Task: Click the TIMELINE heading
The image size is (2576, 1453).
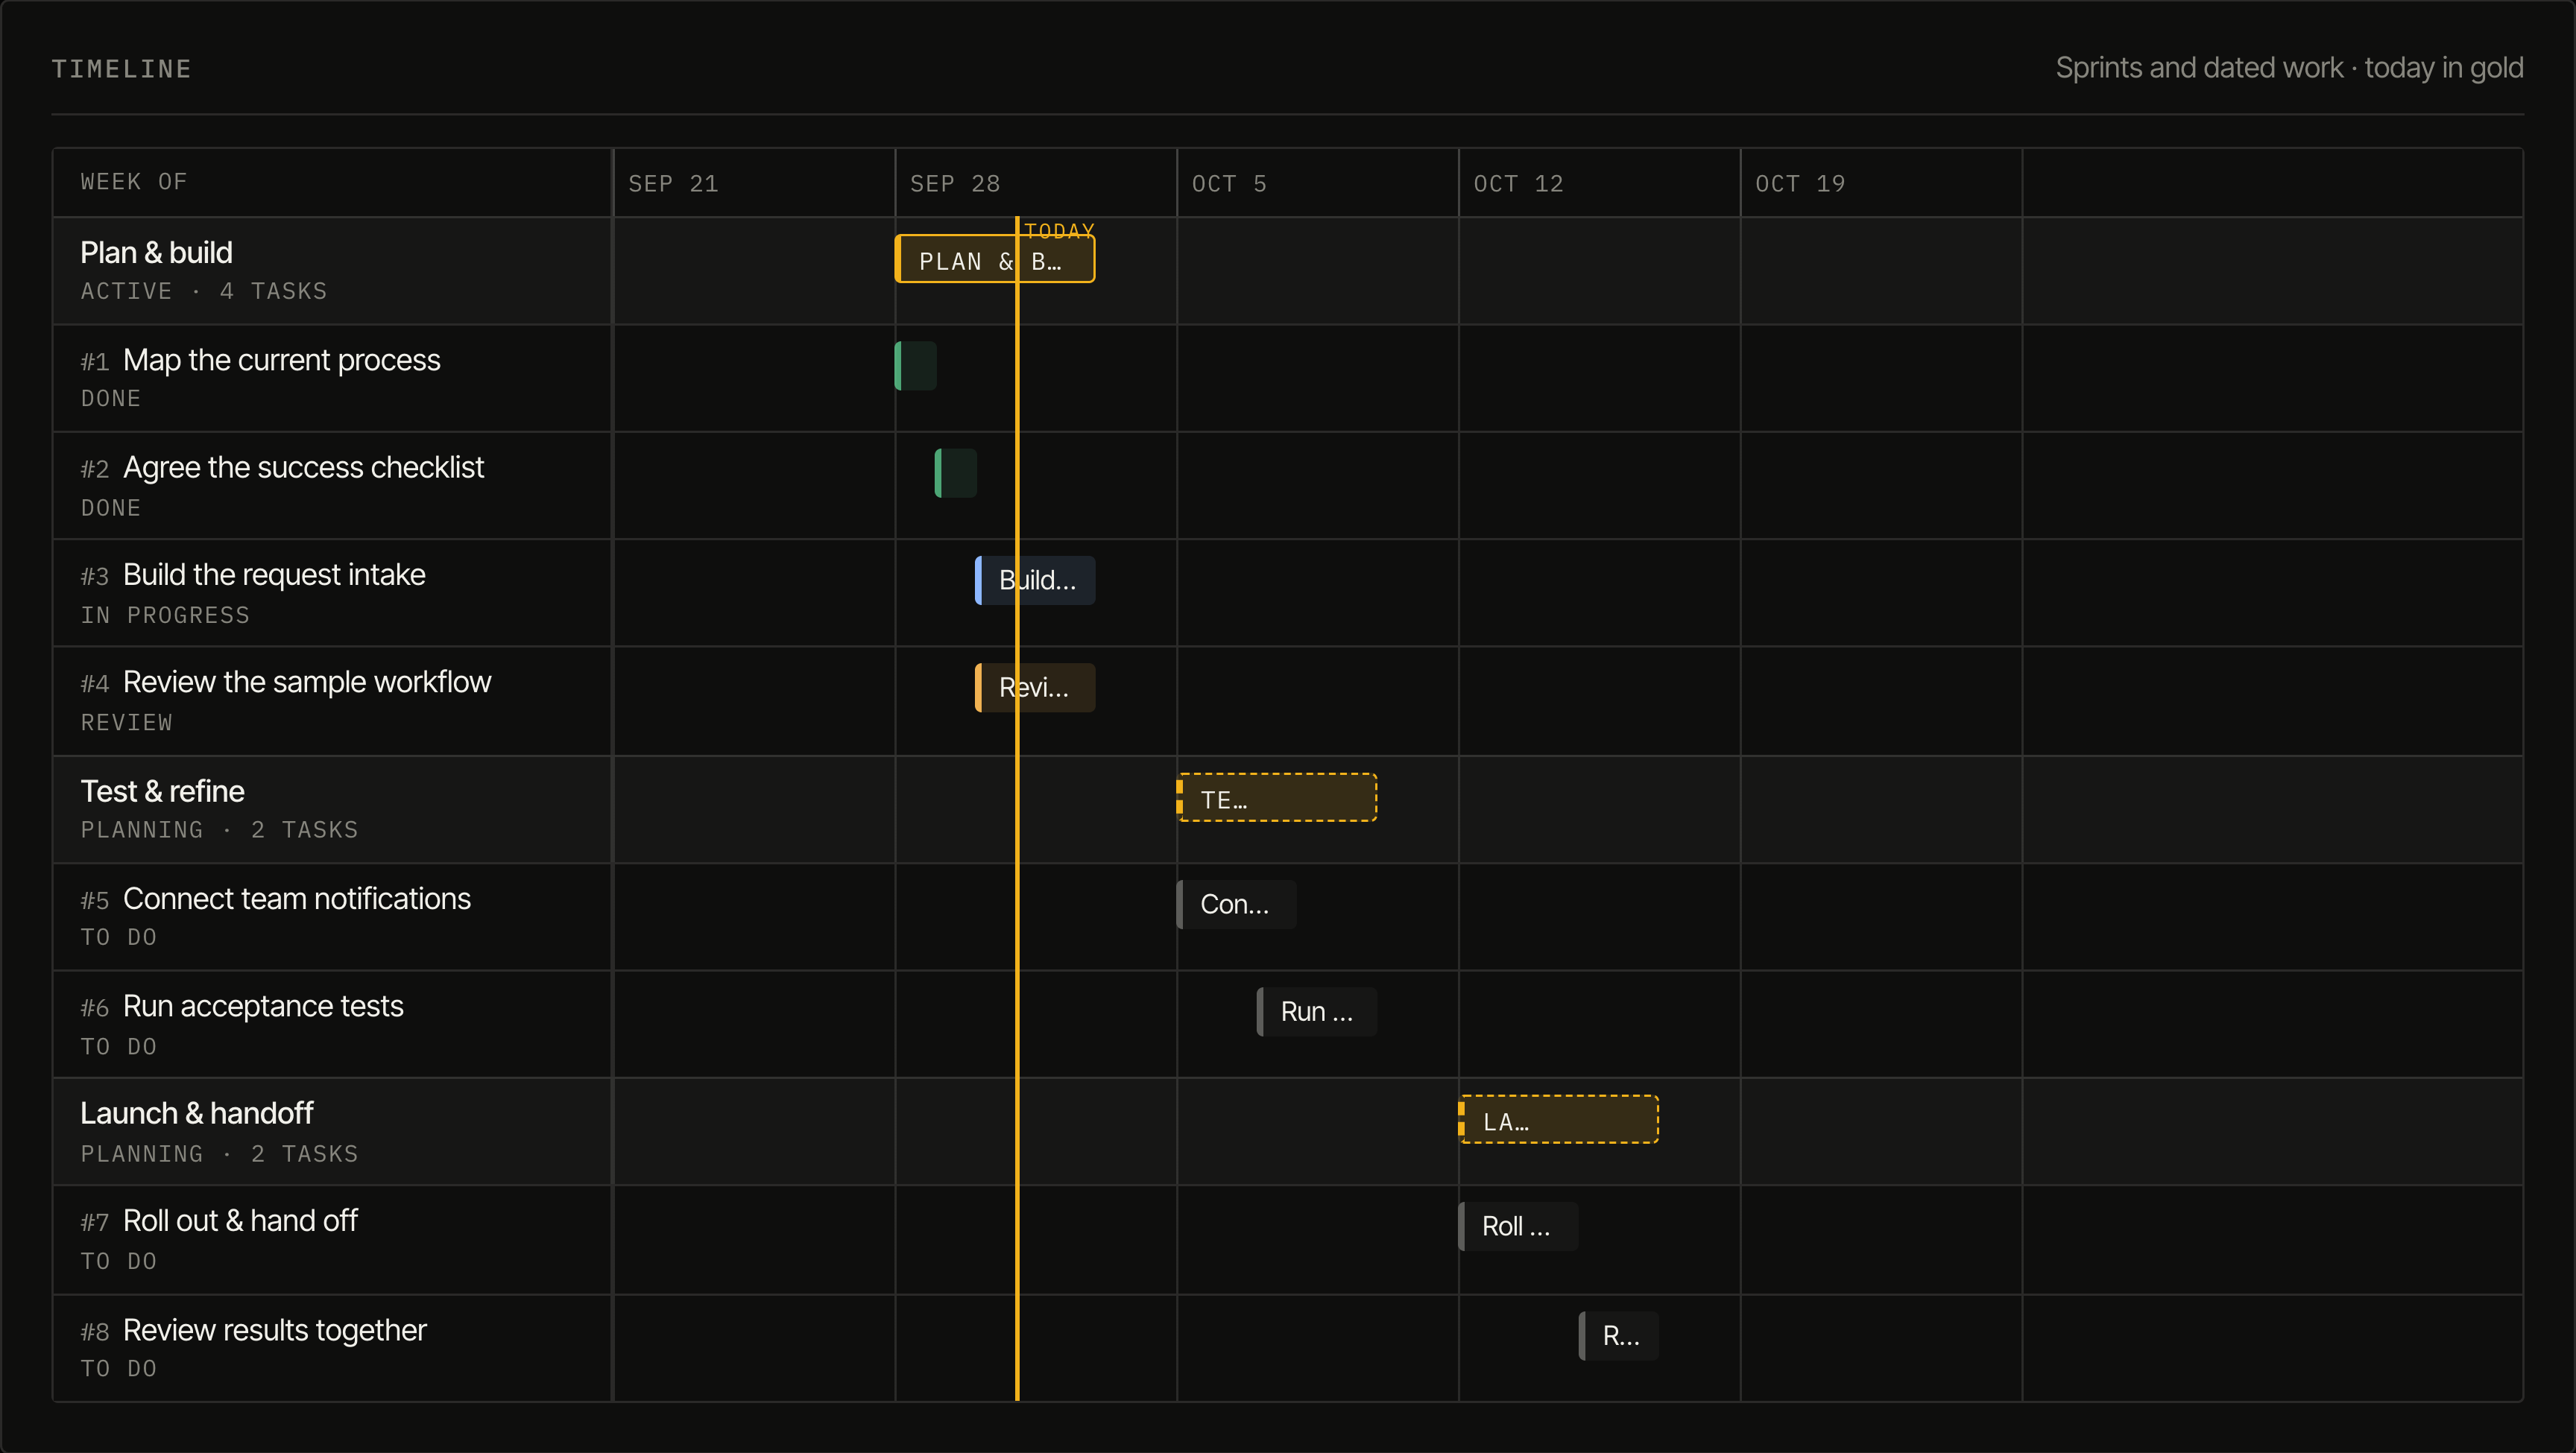Action: (x=121, y=69)
